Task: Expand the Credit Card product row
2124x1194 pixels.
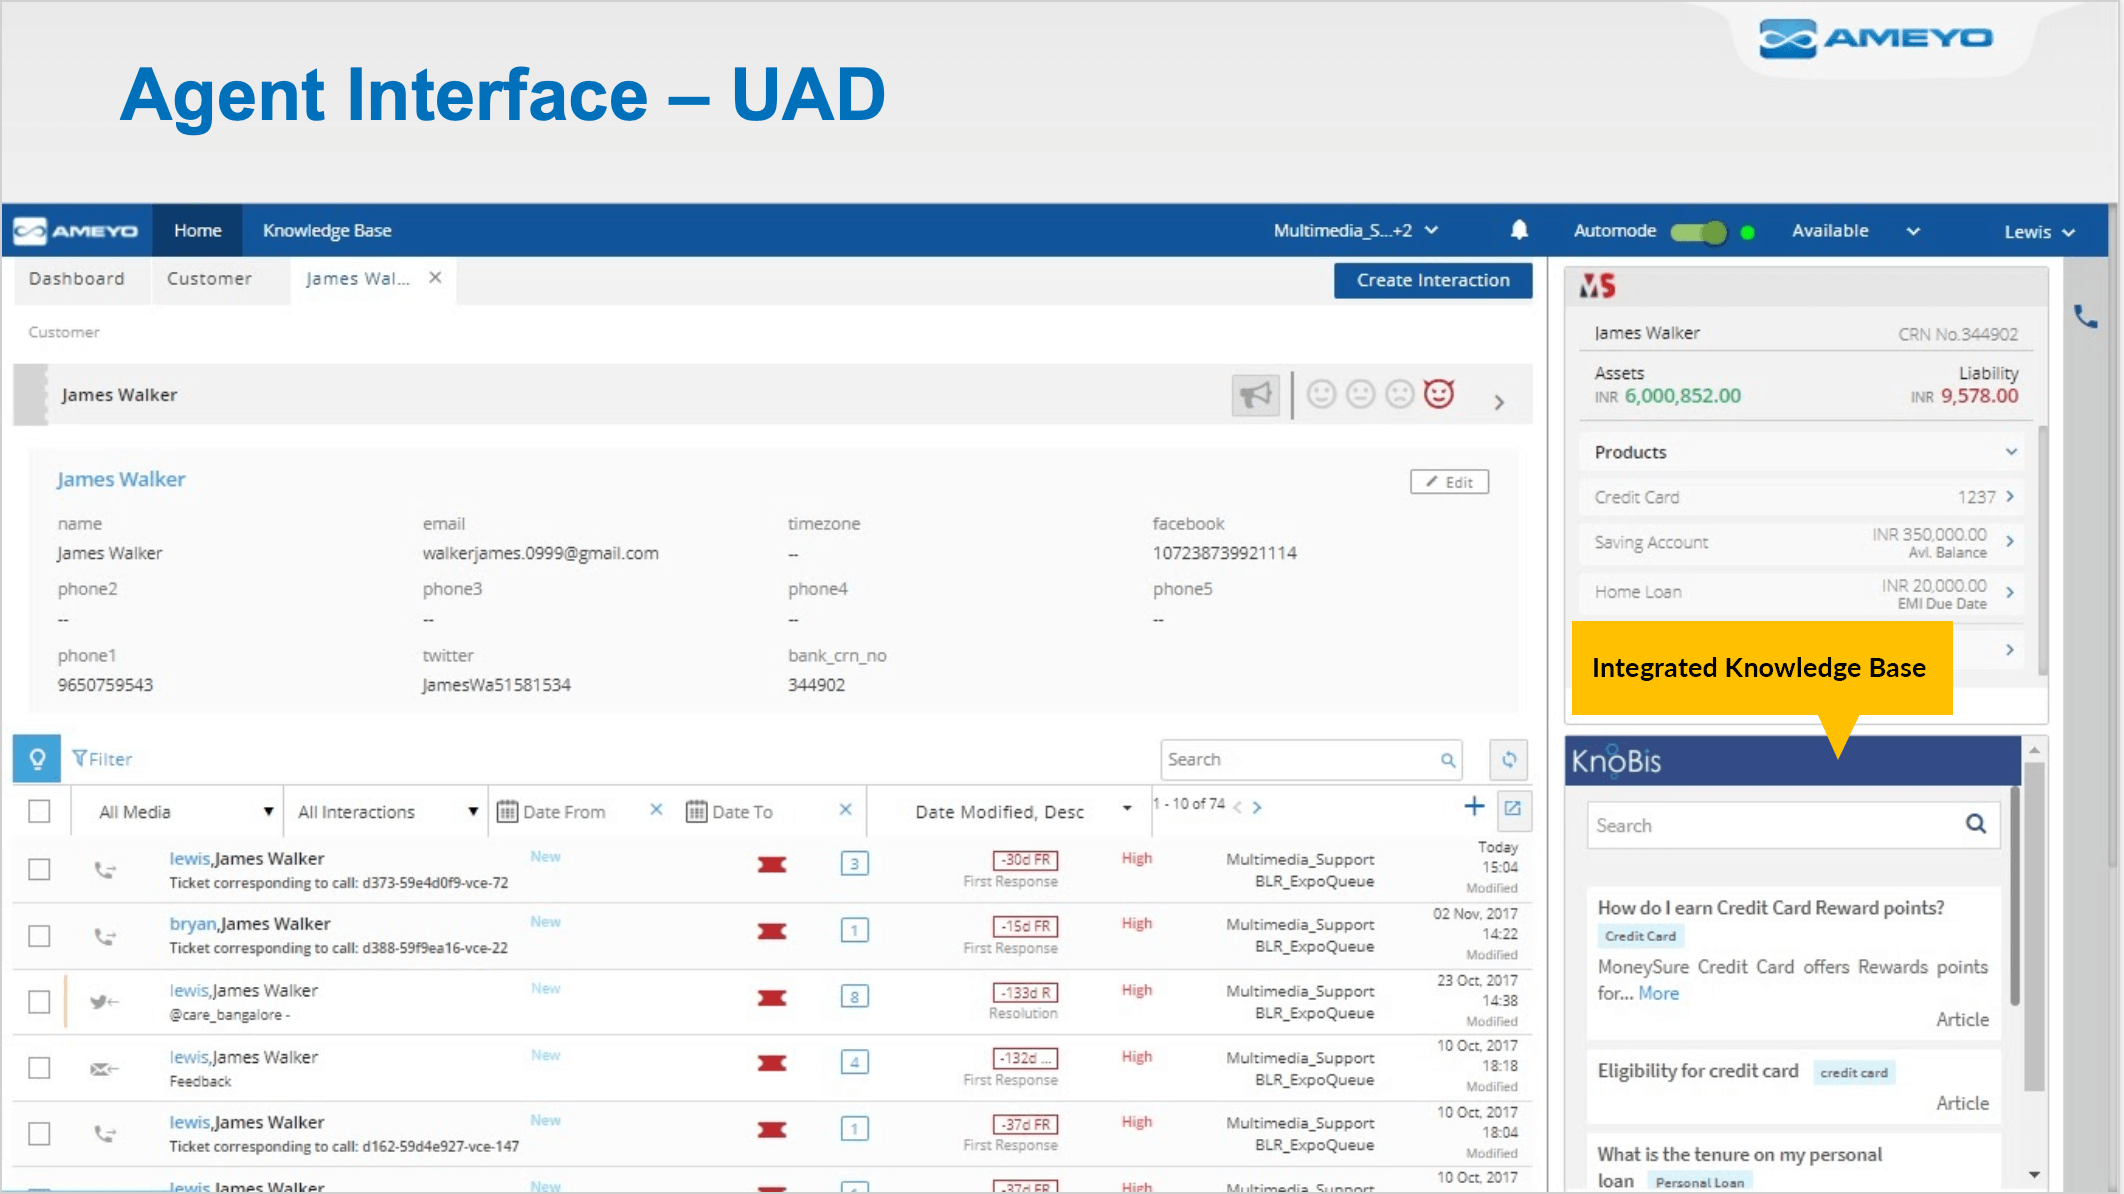Action: click(x=2009, y=497)
